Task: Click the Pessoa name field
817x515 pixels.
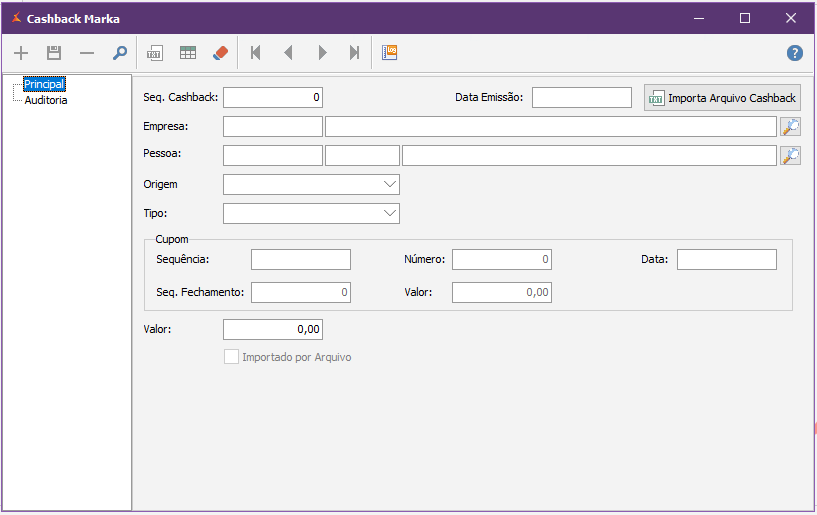Action: 589,156
